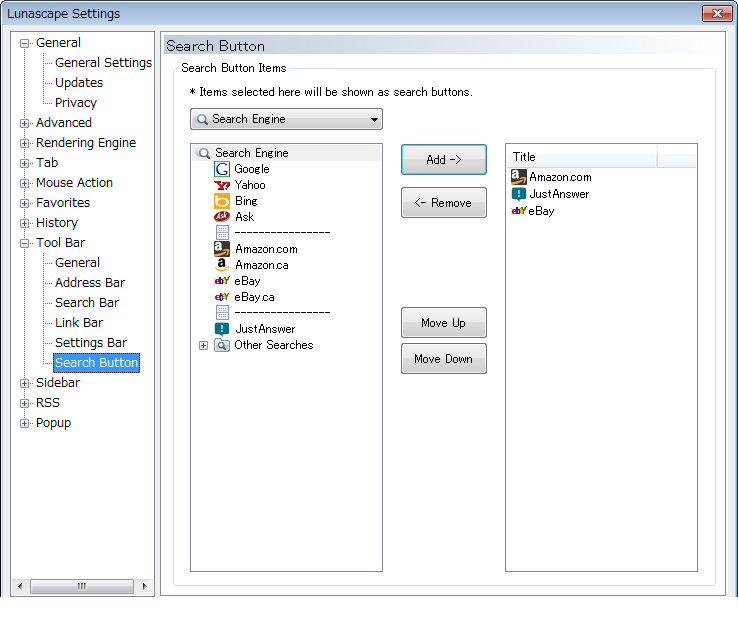
Task: Select "Amazon.ca" text in left list
Action: (x=262, y=265)
